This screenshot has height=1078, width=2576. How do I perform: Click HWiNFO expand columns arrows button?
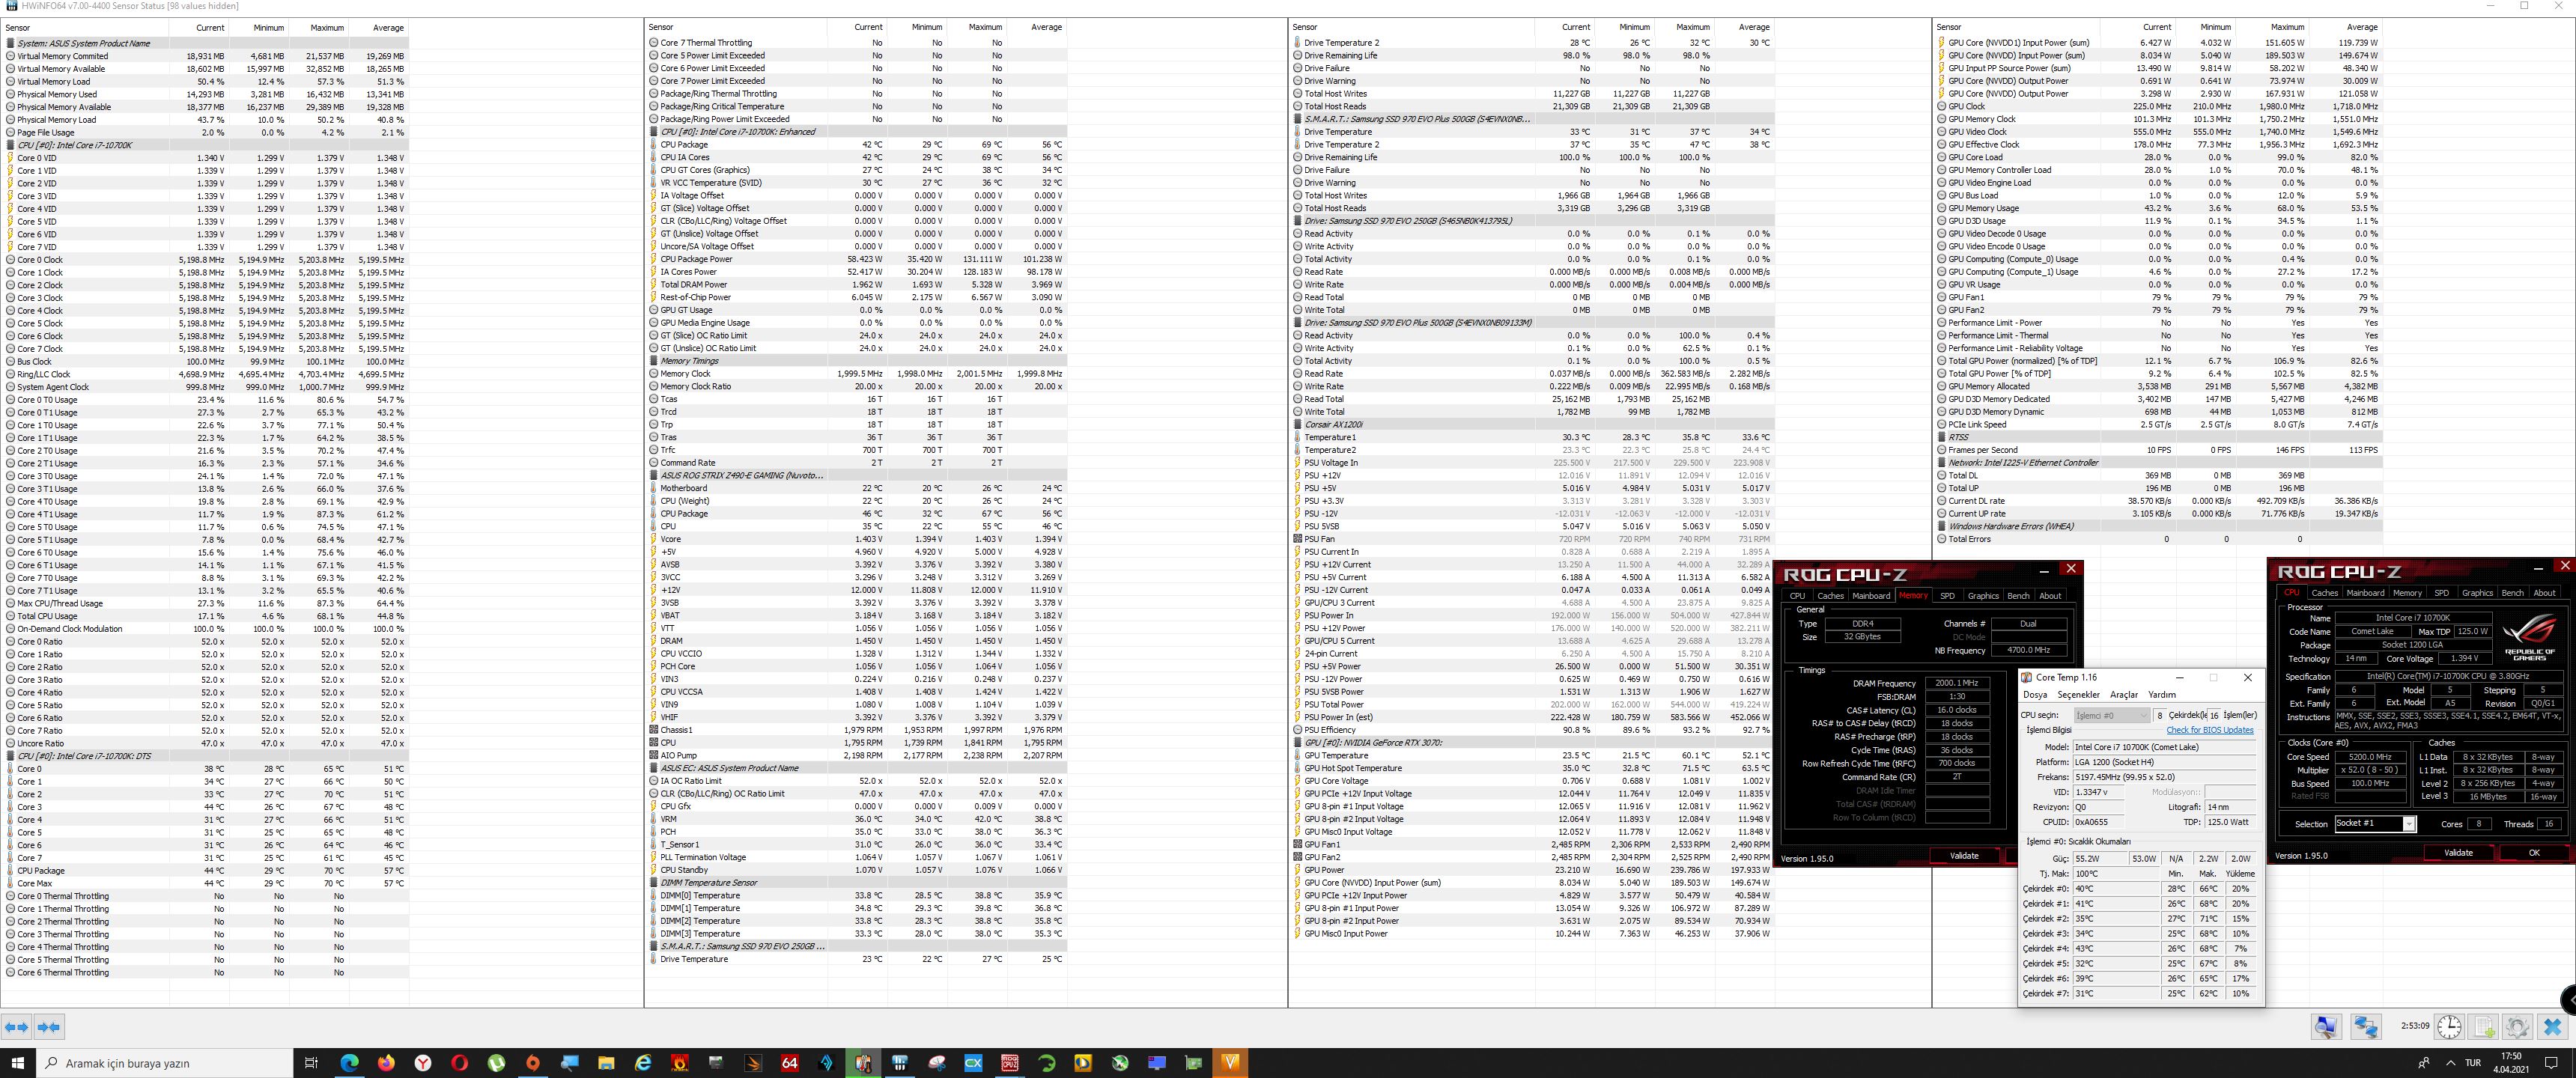pyautogui.click(x=17, y=1026)
